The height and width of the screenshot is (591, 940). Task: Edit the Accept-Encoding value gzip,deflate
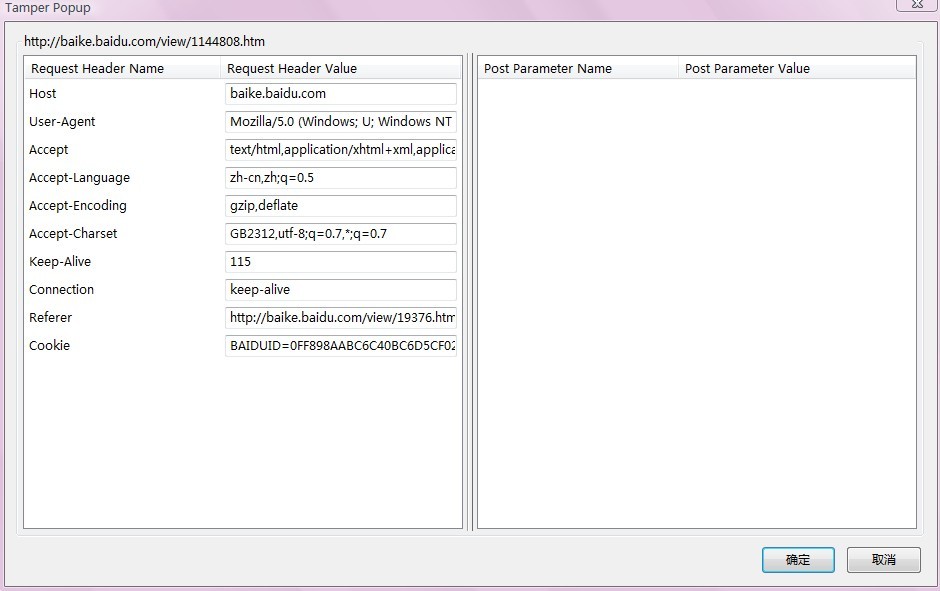341,206
